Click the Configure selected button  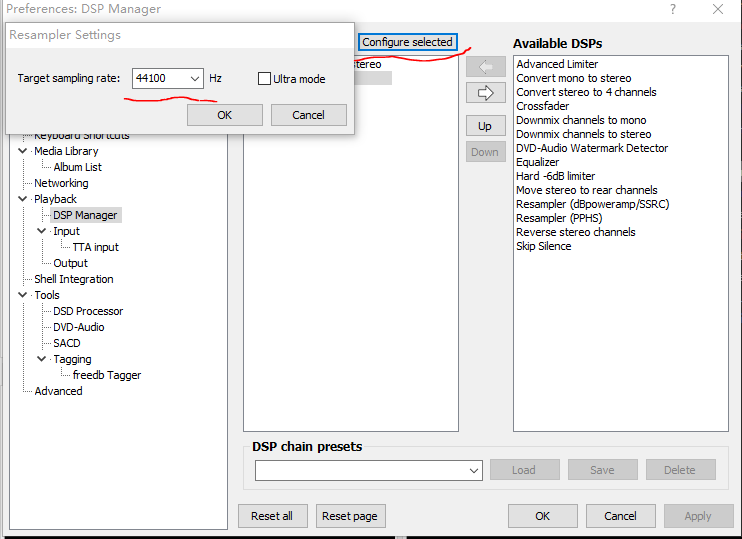(x=407, y=42)
